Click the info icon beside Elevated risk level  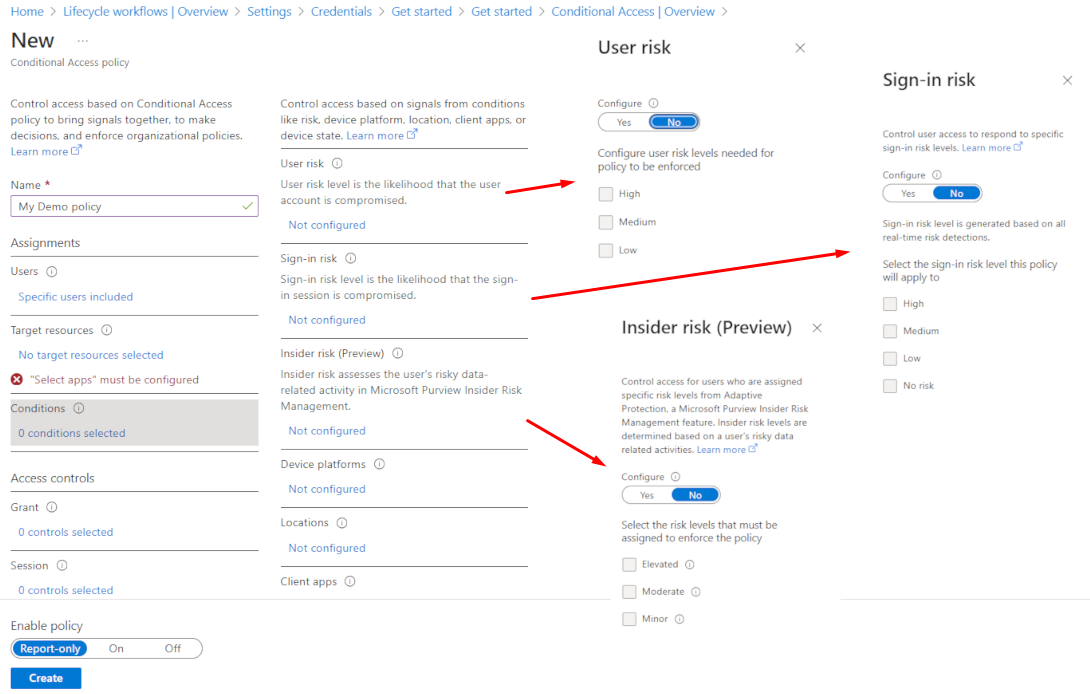pyautogui.click(x=690, y=565)
